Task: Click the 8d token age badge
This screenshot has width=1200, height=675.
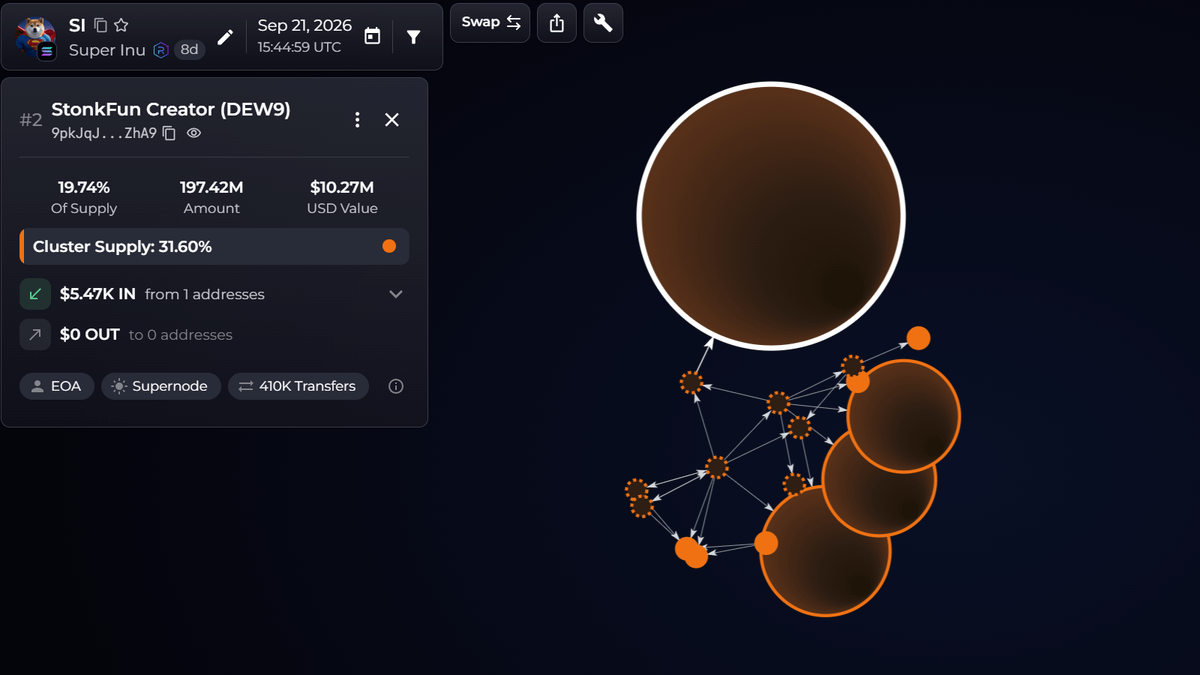Action: pos(189,50)
